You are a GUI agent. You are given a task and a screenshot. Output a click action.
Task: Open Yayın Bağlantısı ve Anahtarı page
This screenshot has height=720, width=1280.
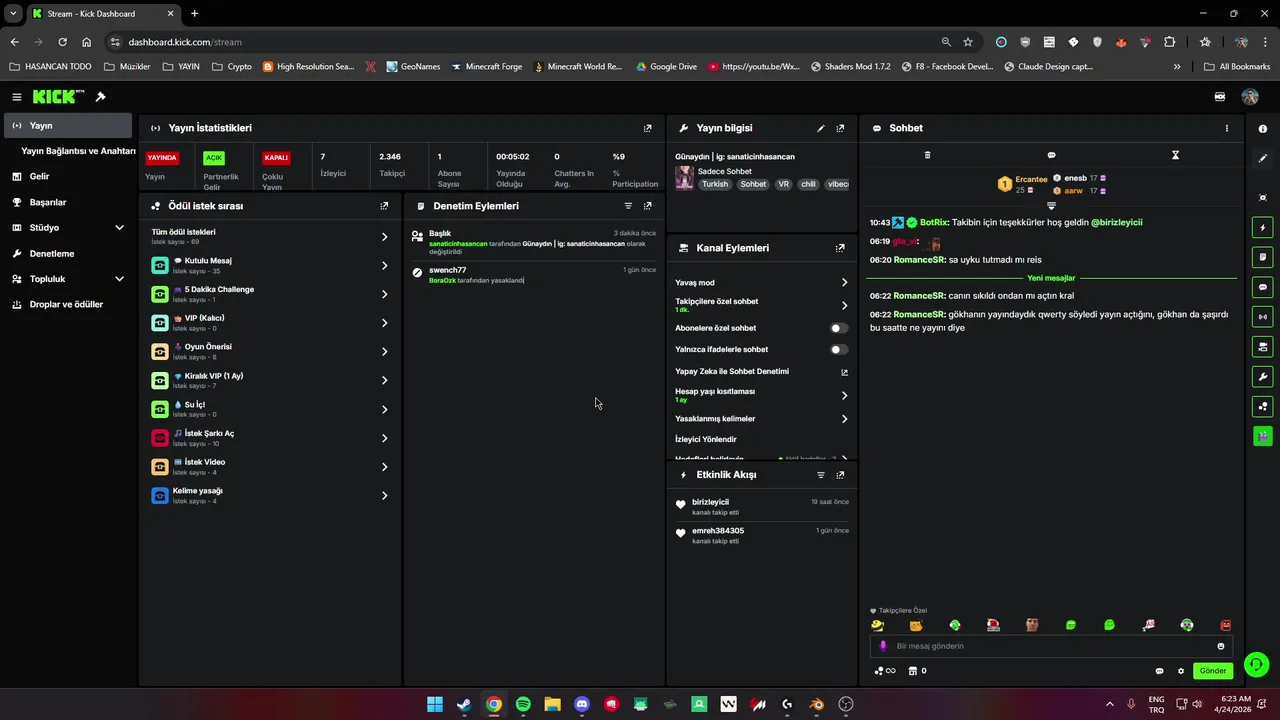click(78, 151)
